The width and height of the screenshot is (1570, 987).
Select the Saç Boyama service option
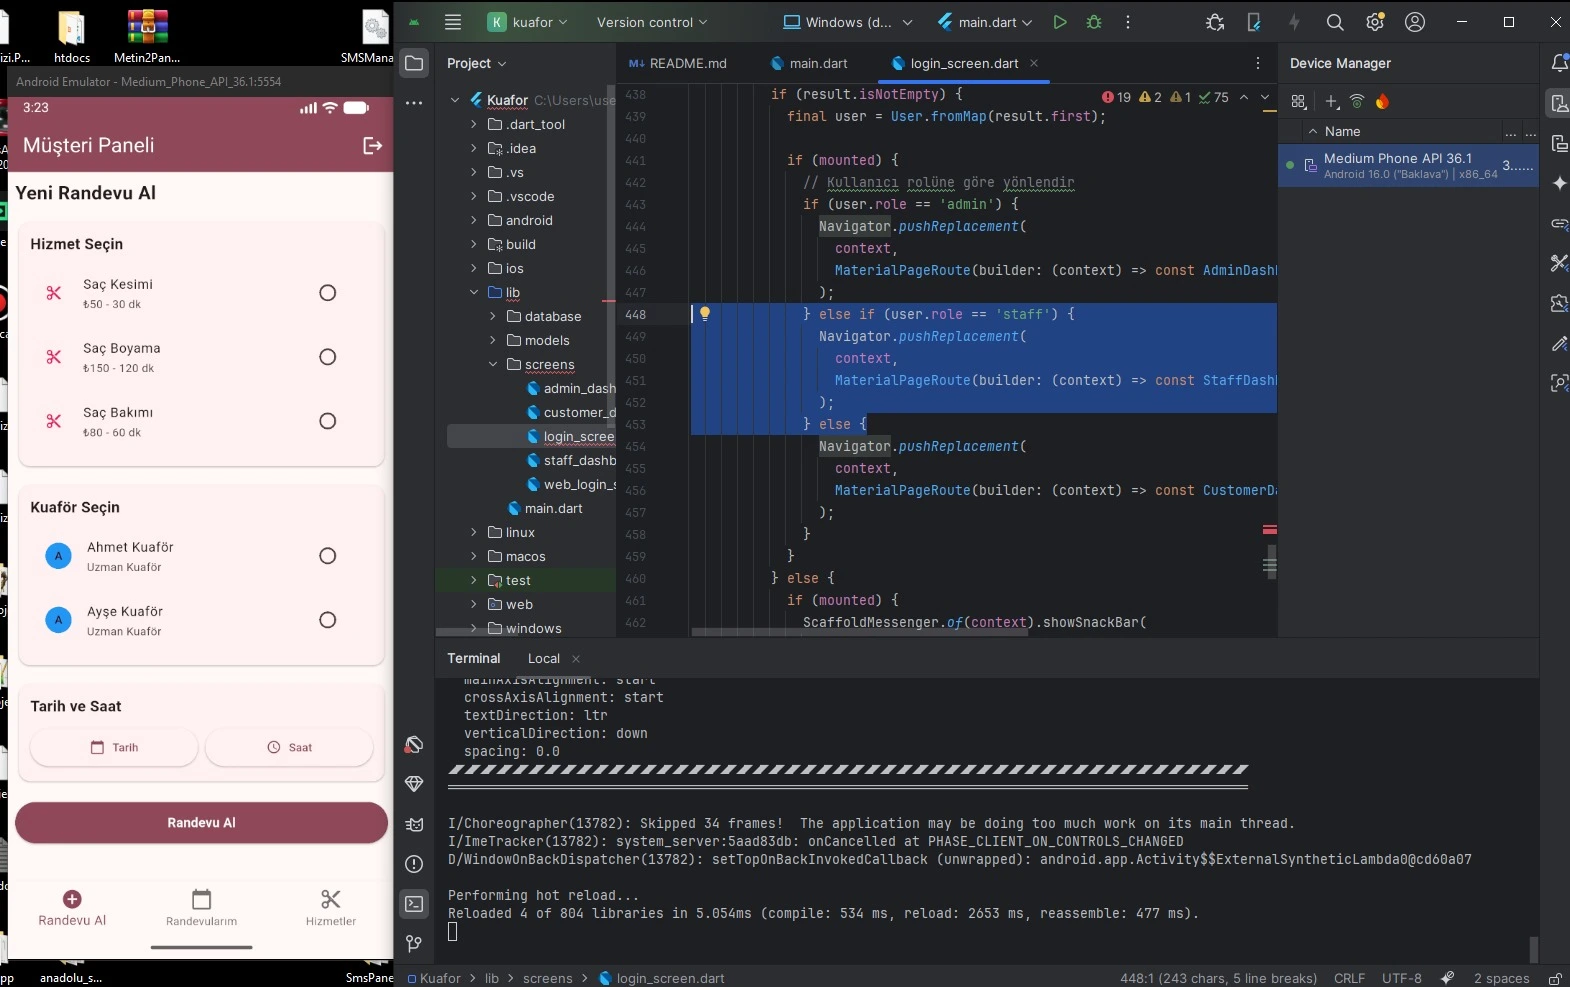tap(327, 357)
